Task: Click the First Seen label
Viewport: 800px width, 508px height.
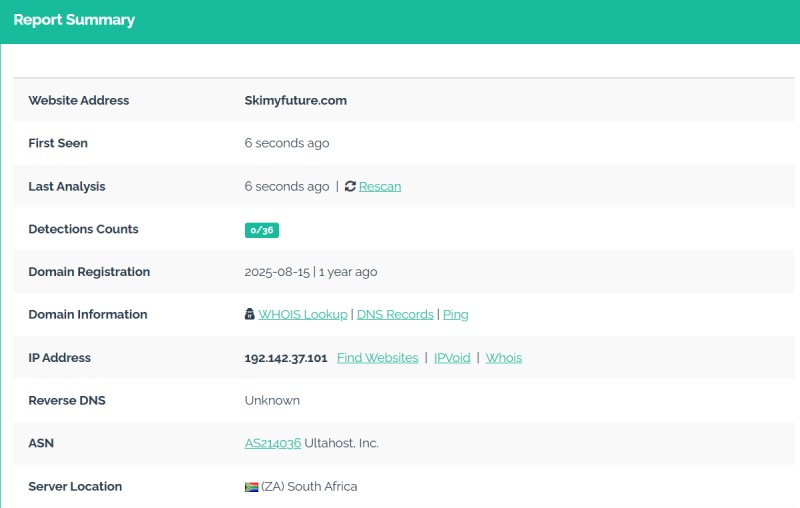Action: (x=58, y=143)
